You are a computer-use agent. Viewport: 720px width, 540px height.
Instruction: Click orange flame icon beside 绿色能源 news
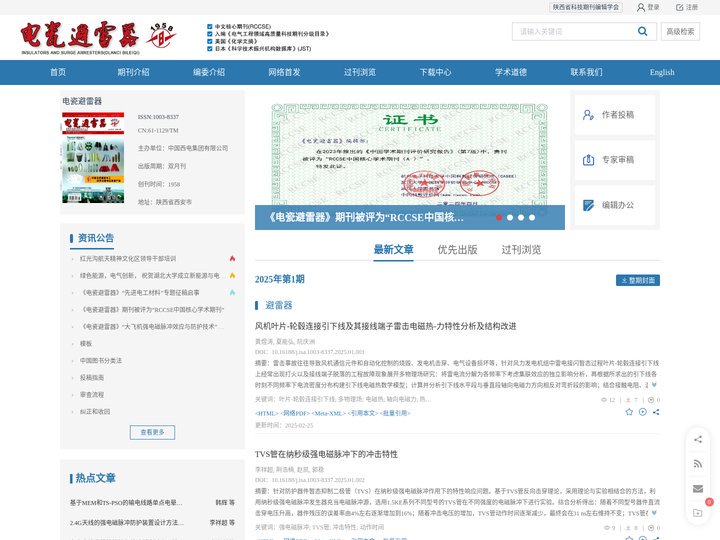232,276
